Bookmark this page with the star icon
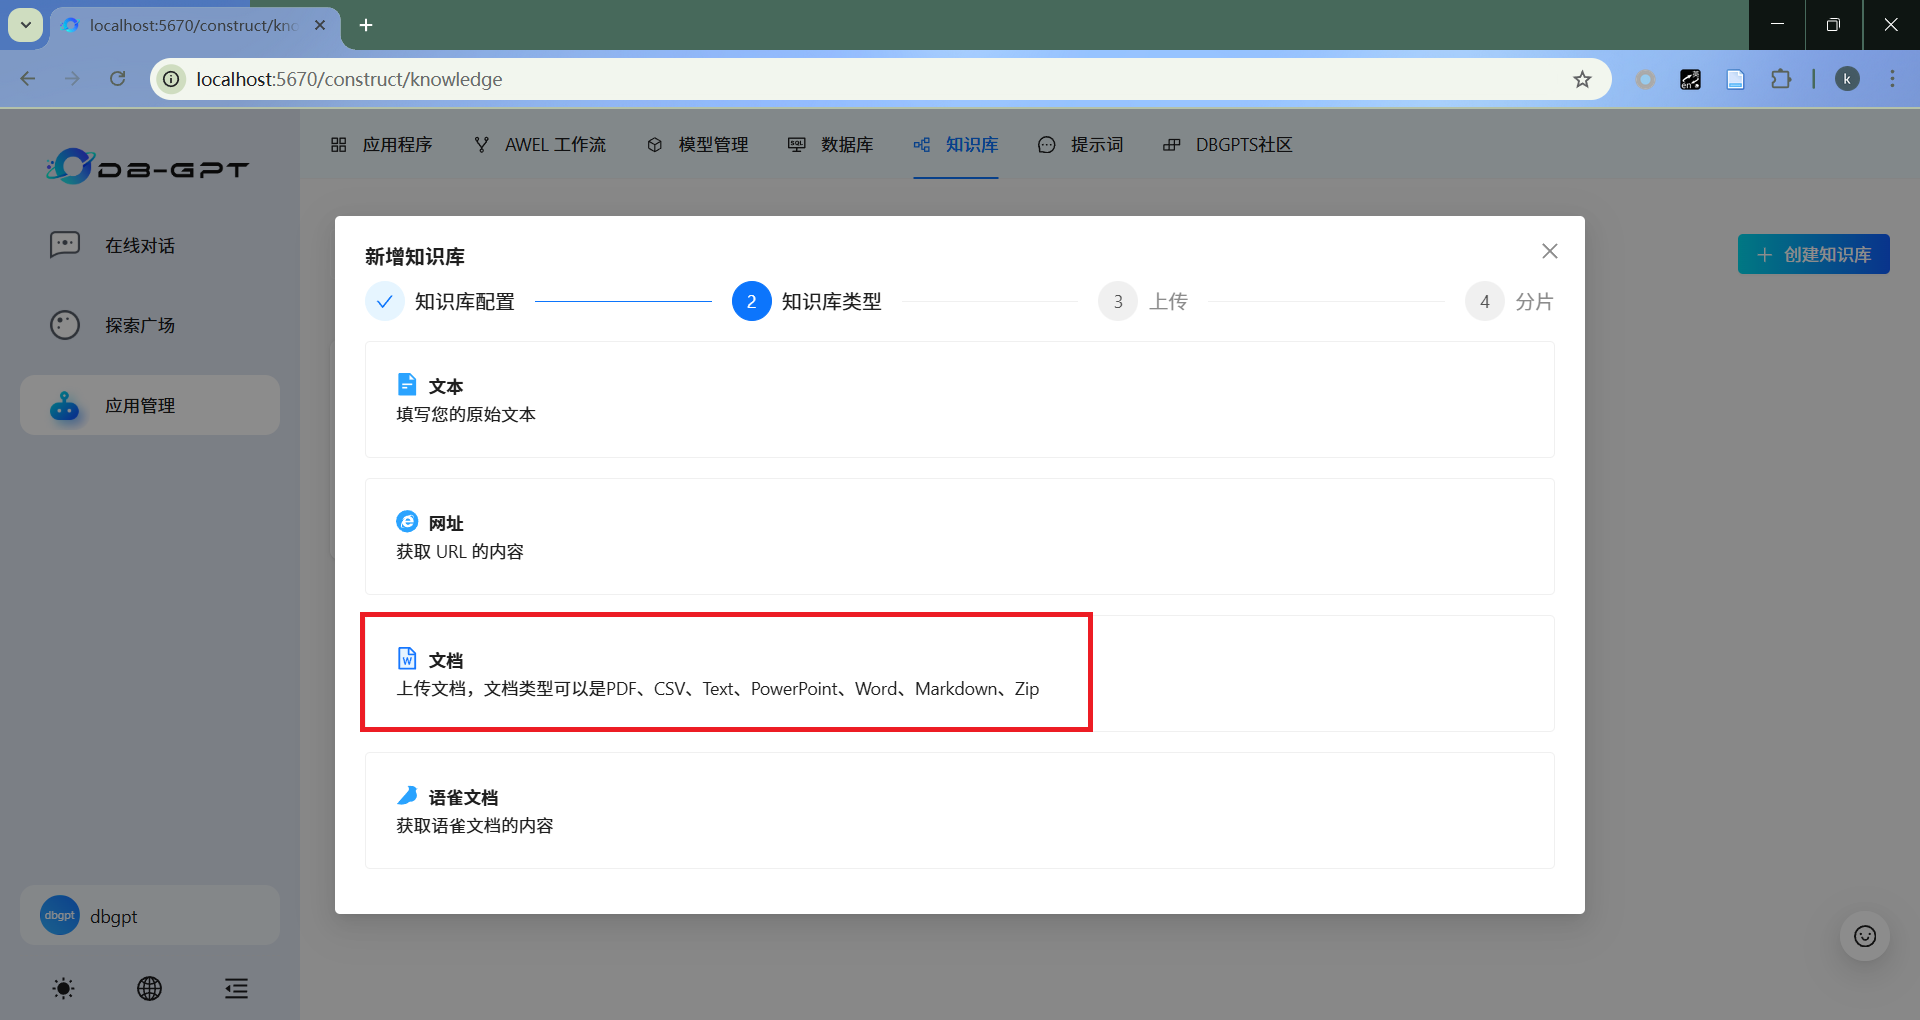Viewport: 1920px width, 1020px height. [1582, 79]
